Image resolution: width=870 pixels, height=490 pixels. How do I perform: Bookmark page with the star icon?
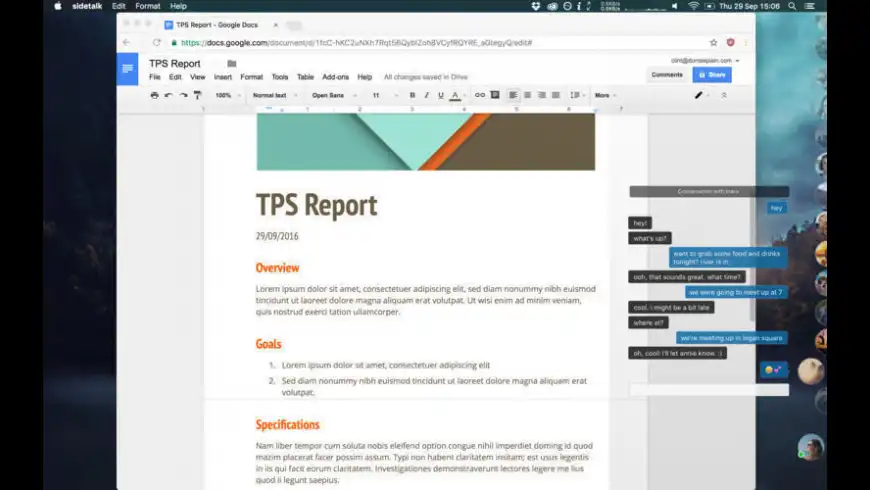point(713,43)
